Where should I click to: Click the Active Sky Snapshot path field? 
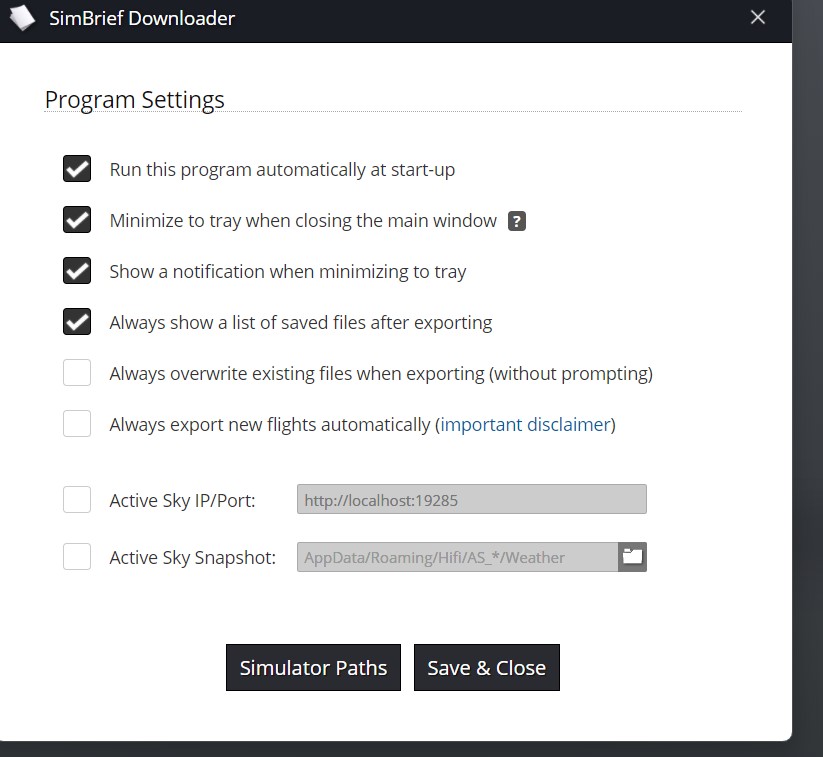[x=456, y=557]
